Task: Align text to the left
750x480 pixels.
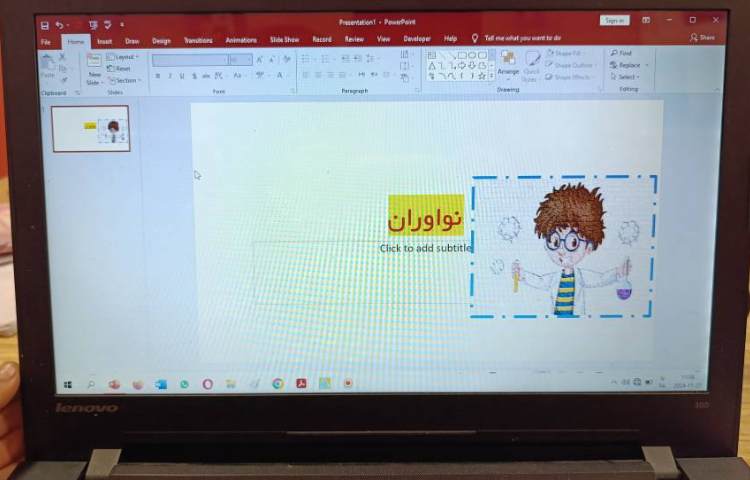Action: 305,75
